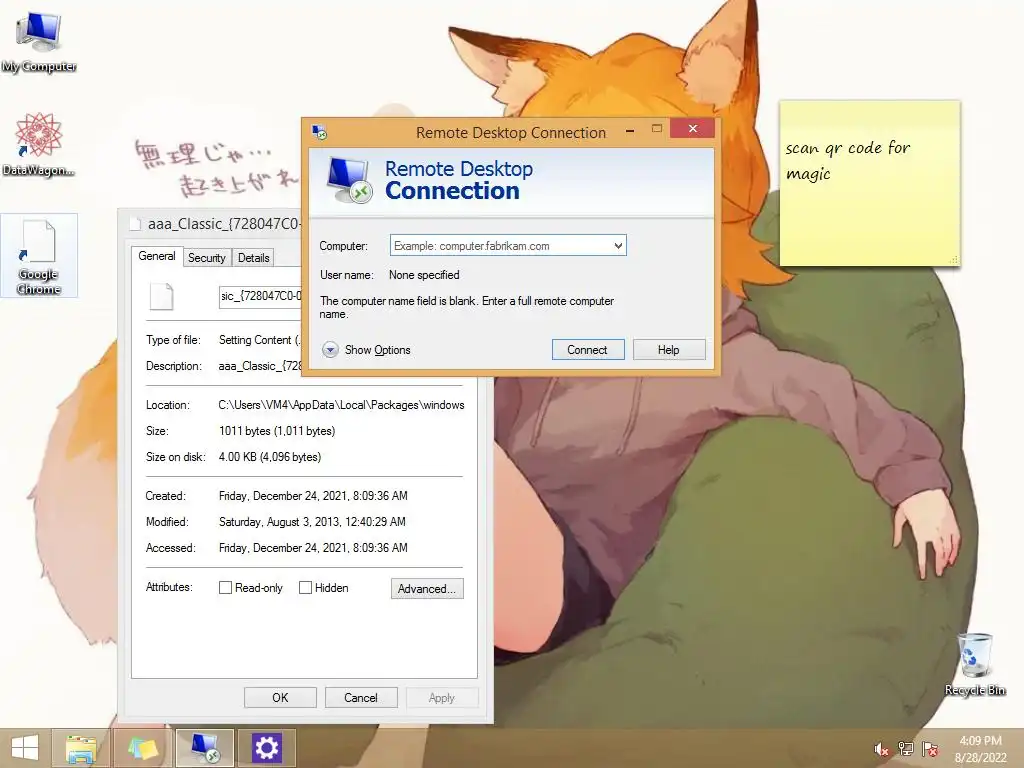1024x768 pixels.
Task: Click the Apply button in Properties
Action: pos(441,697)
